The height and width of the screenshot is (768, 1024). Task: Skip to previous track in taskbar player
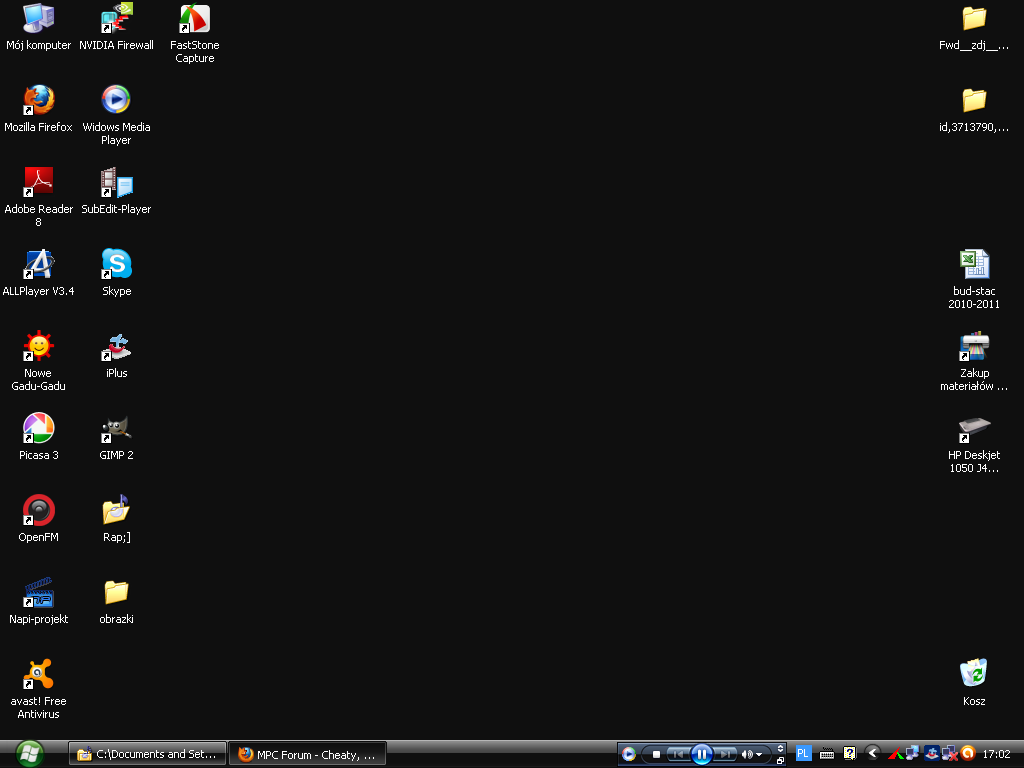pyautogui.click(x=679, y=754)
